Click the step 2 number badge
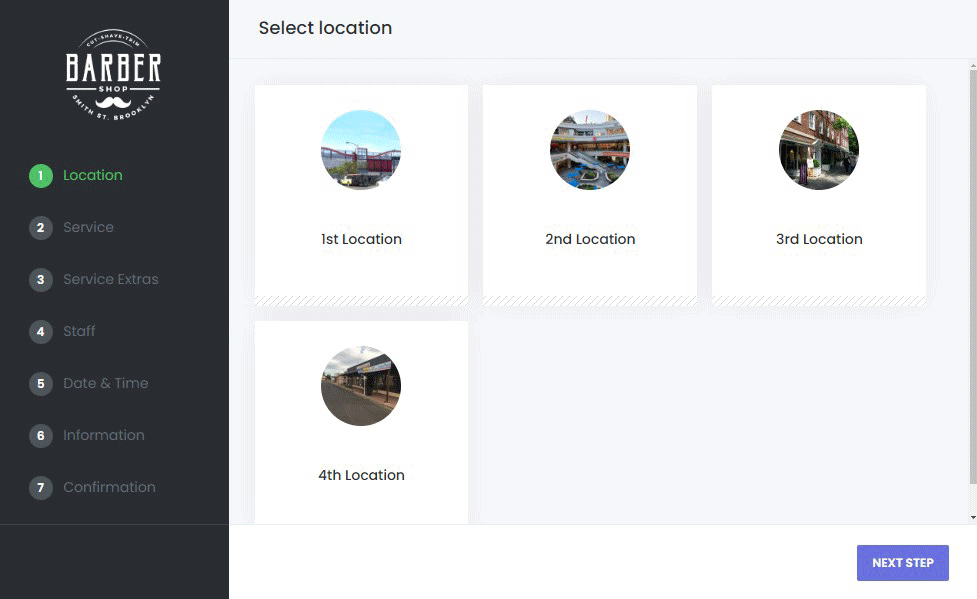Image resolution: width=977 pixels, height=599 pixels. coord(41,228)
